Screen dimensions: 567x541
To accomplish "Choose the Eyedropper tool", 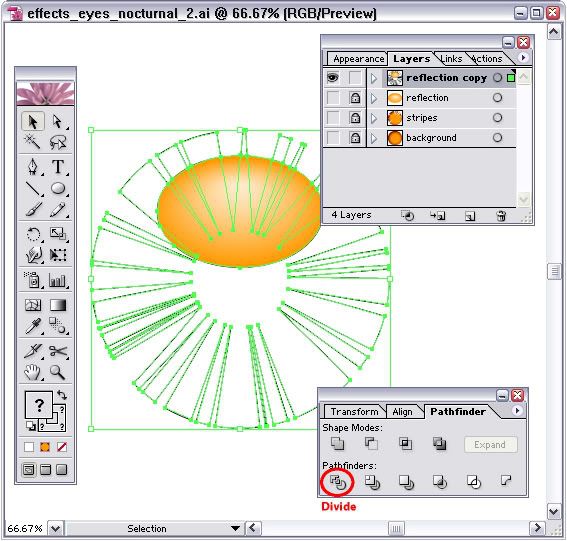I will (x=33, y=326).
